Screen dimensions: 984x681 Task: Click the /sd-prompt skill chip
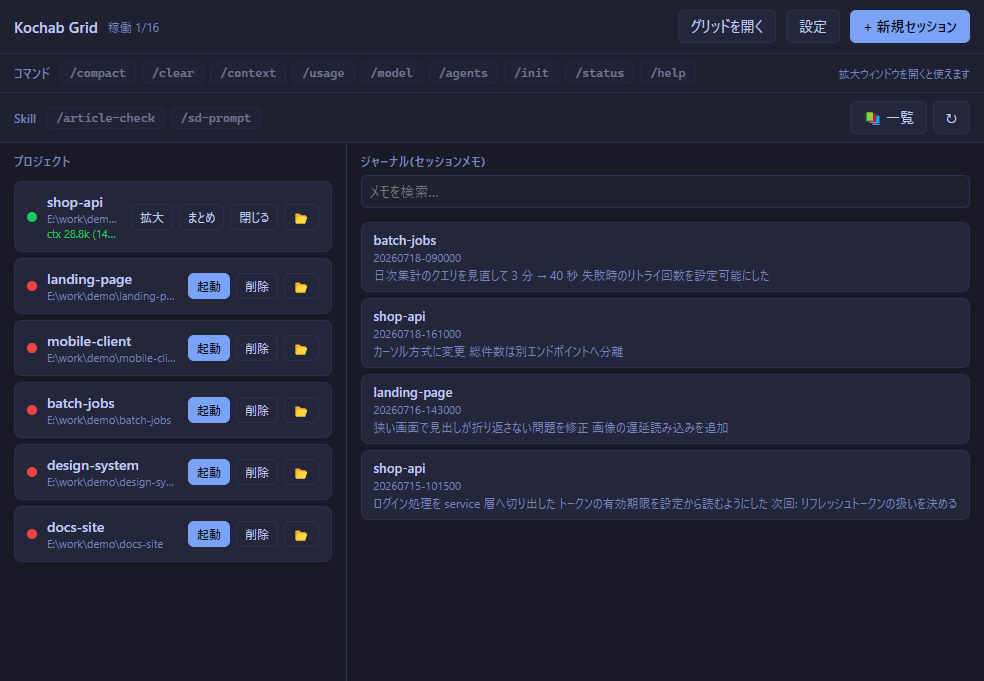click(x=216, y=118)
